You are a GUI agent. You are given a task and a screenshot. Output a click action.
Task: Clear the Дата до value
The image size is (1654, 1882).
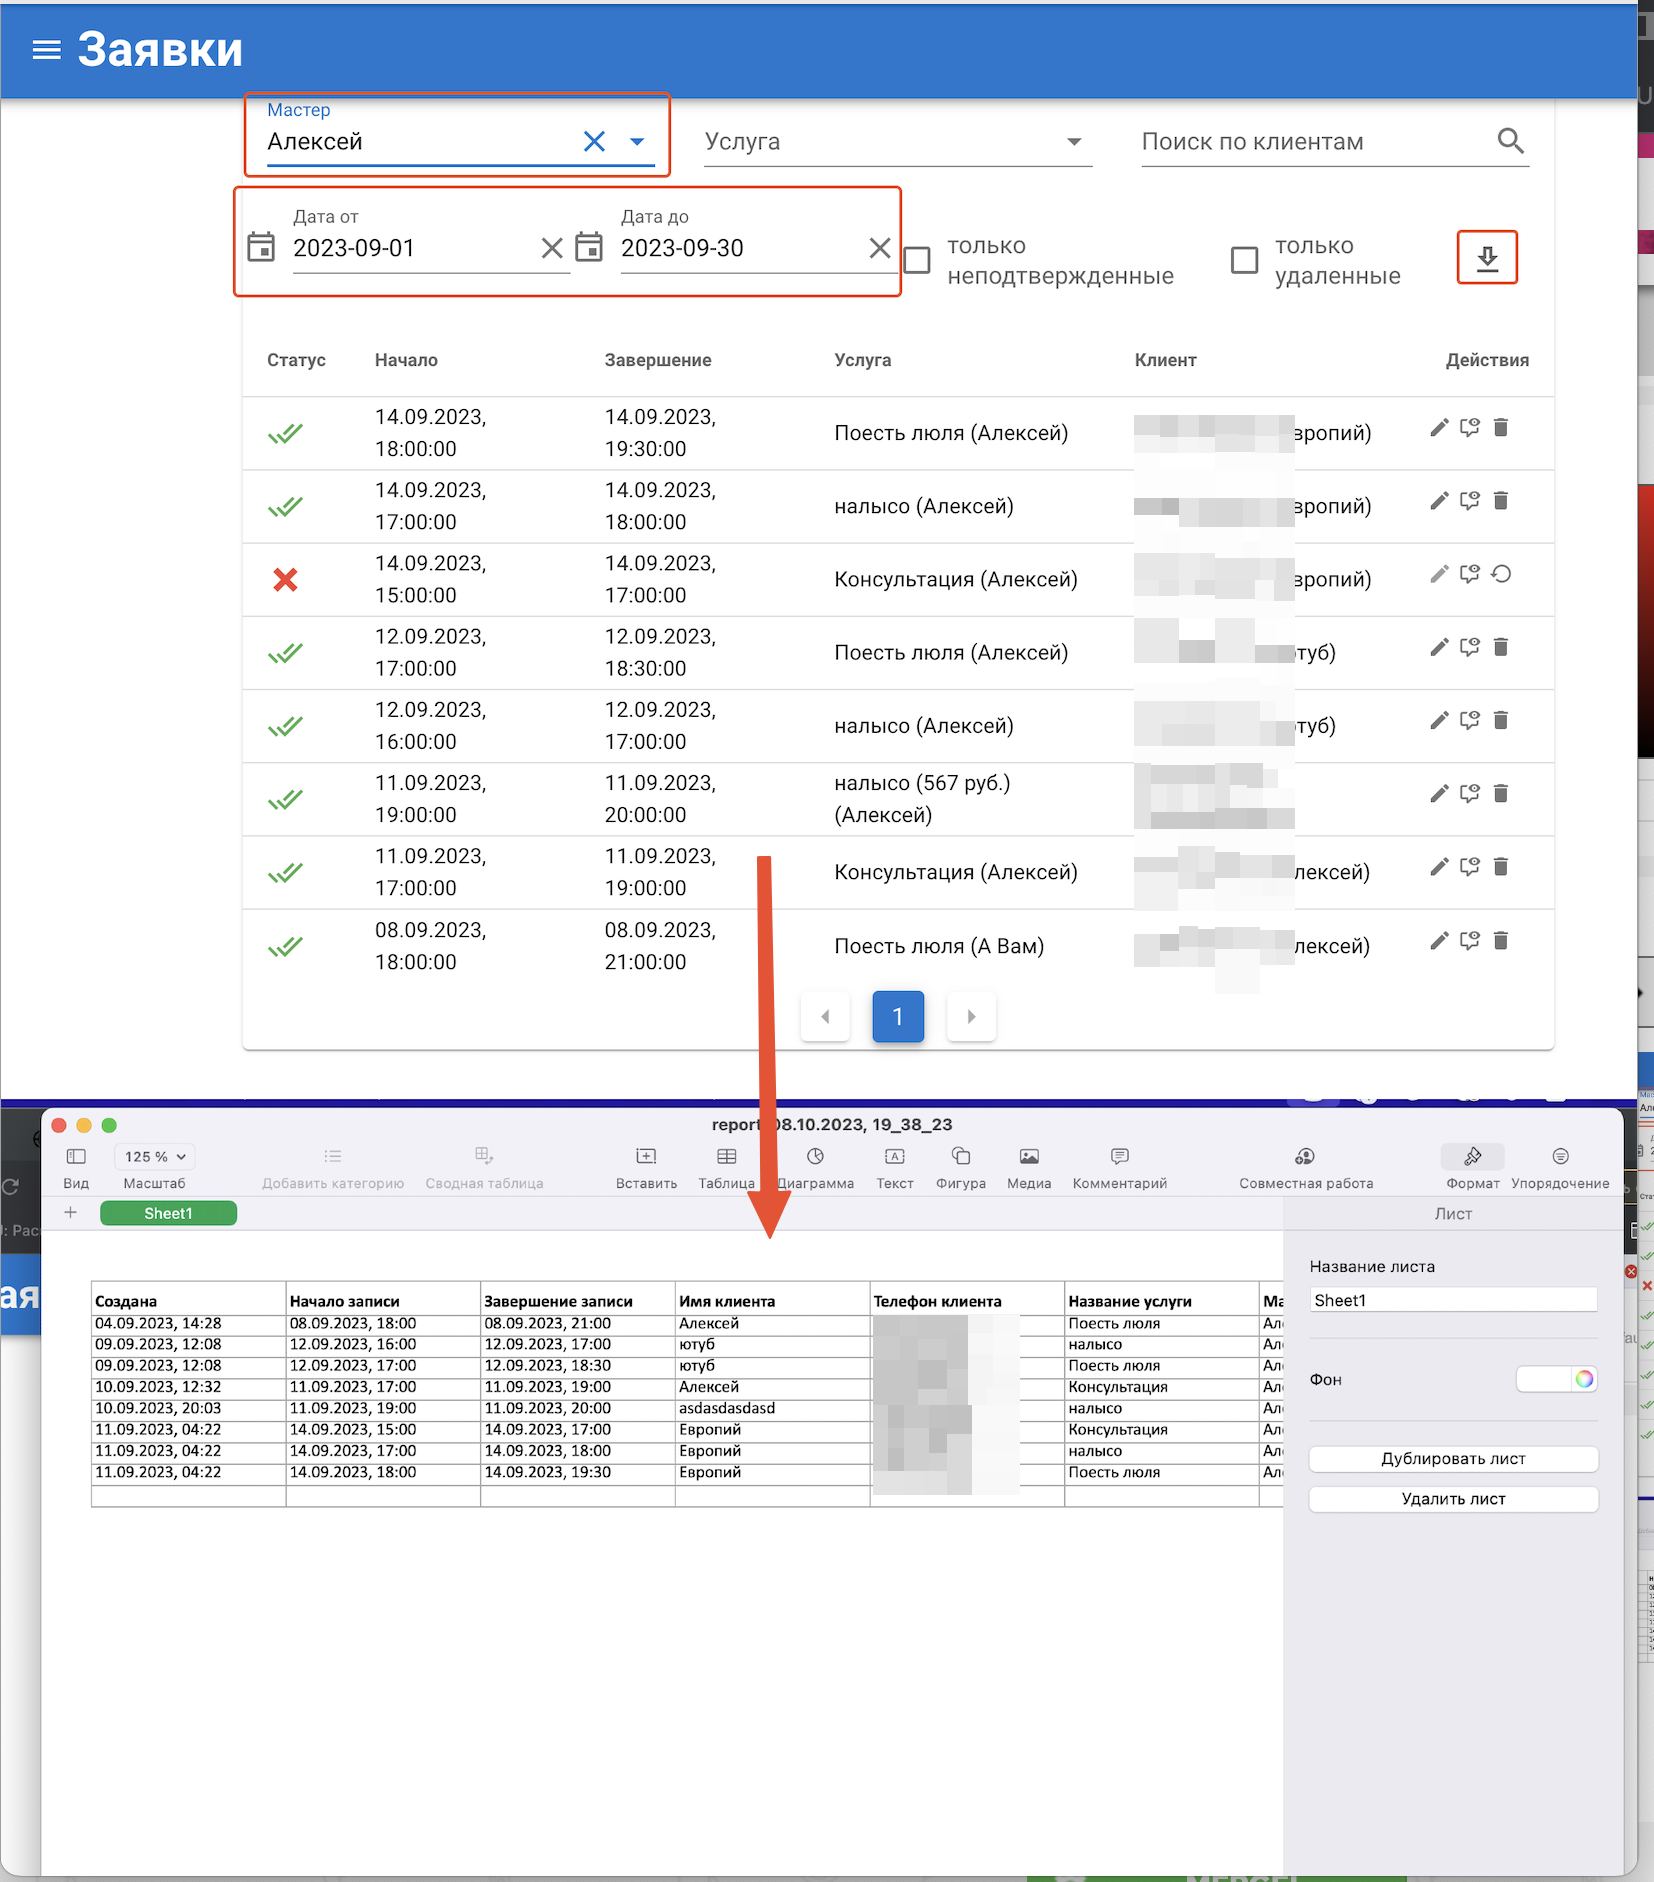pyautogui.click(x=880, y=248)
